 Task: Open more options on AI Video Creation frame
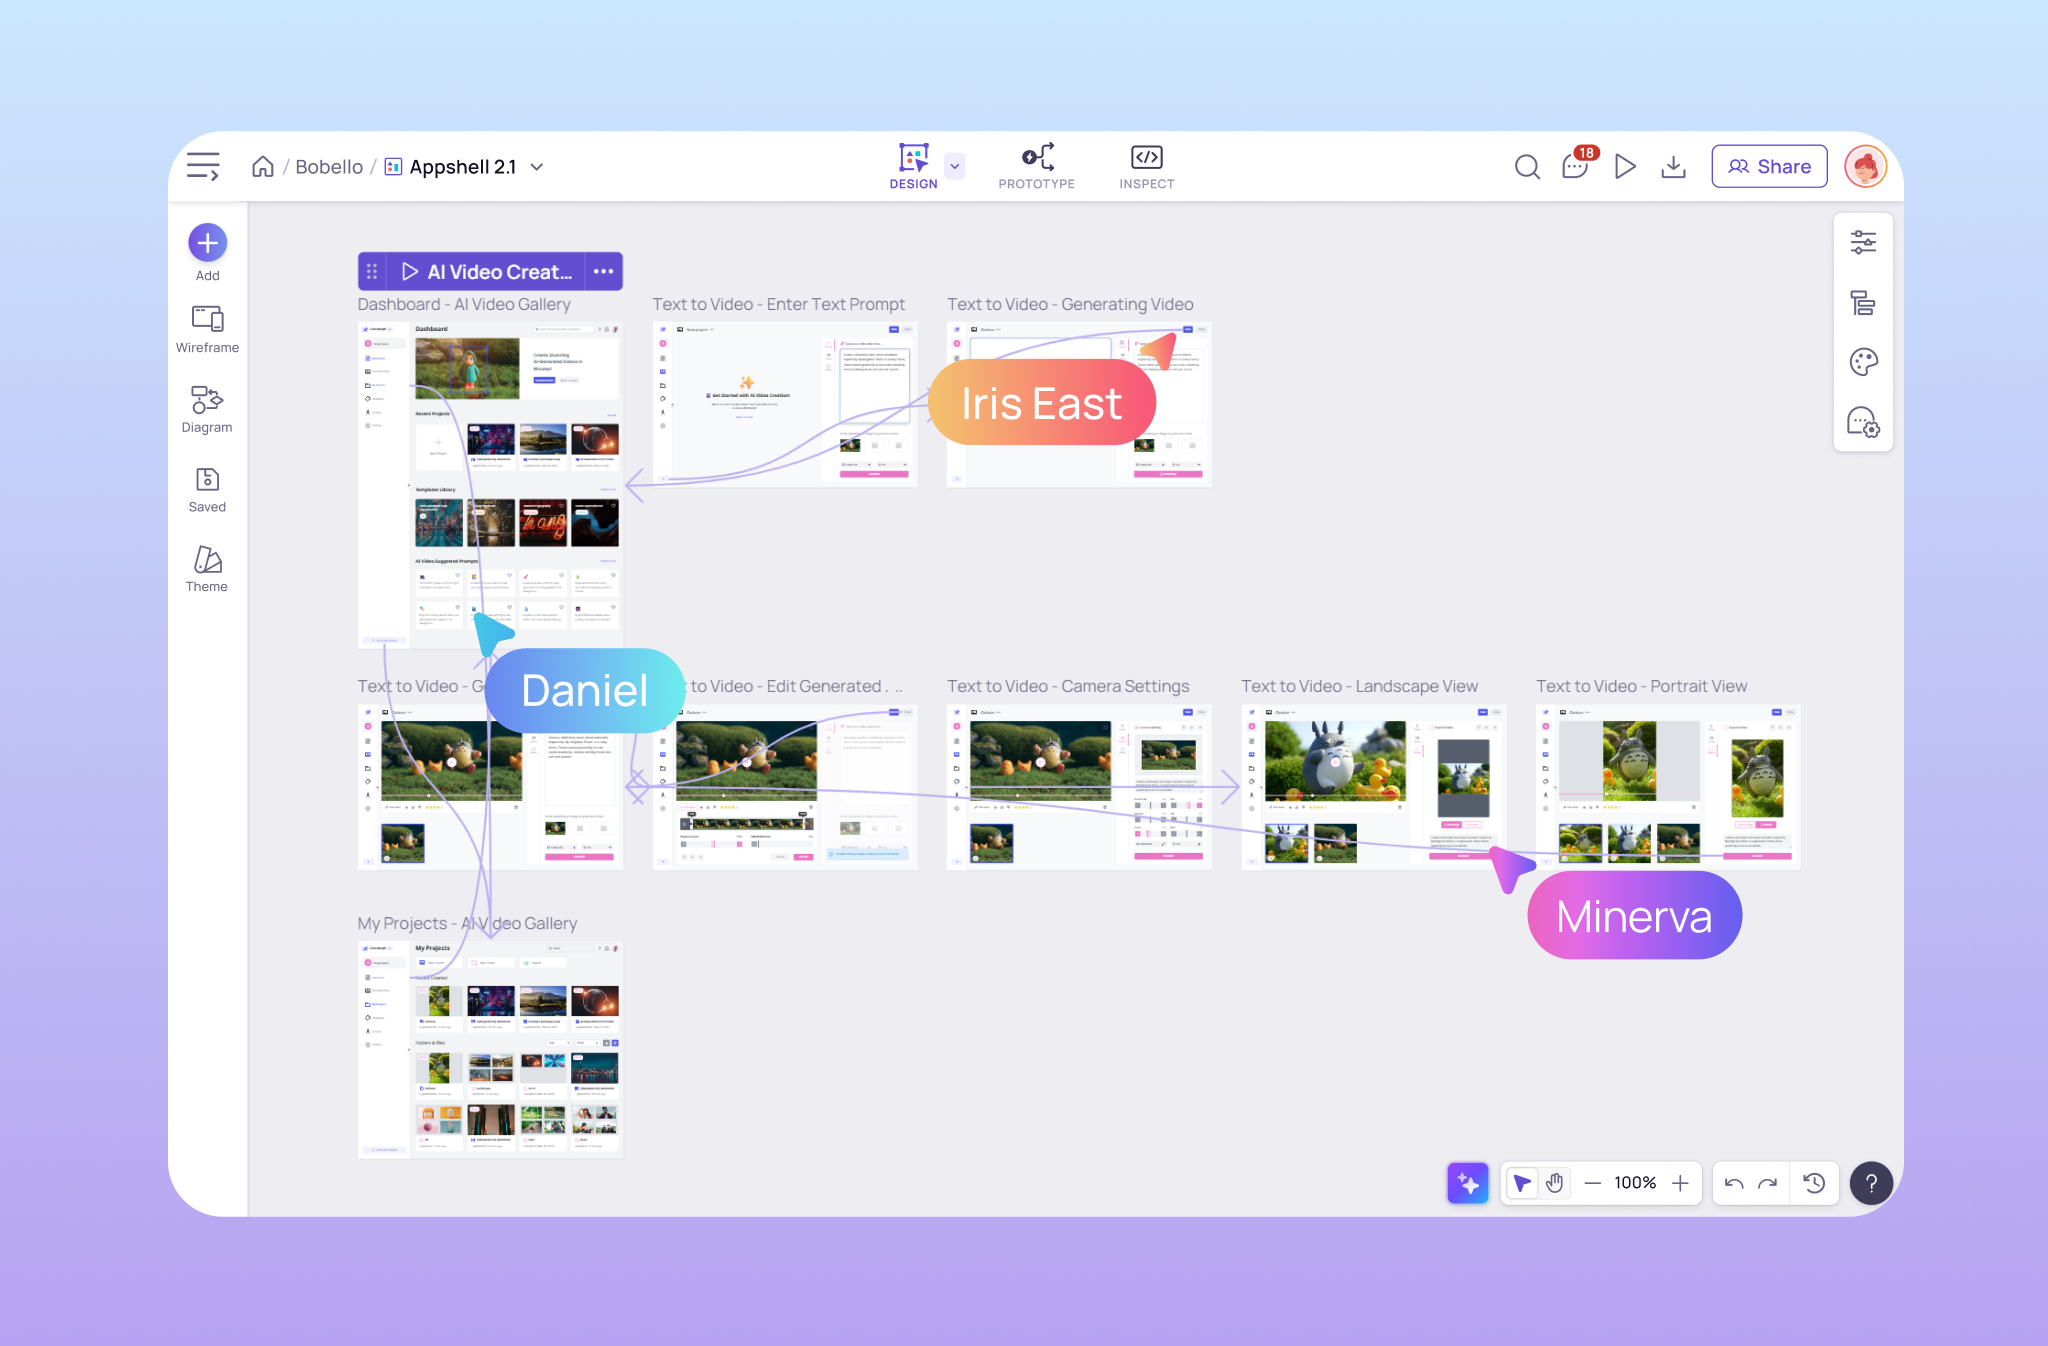[604, 271]
